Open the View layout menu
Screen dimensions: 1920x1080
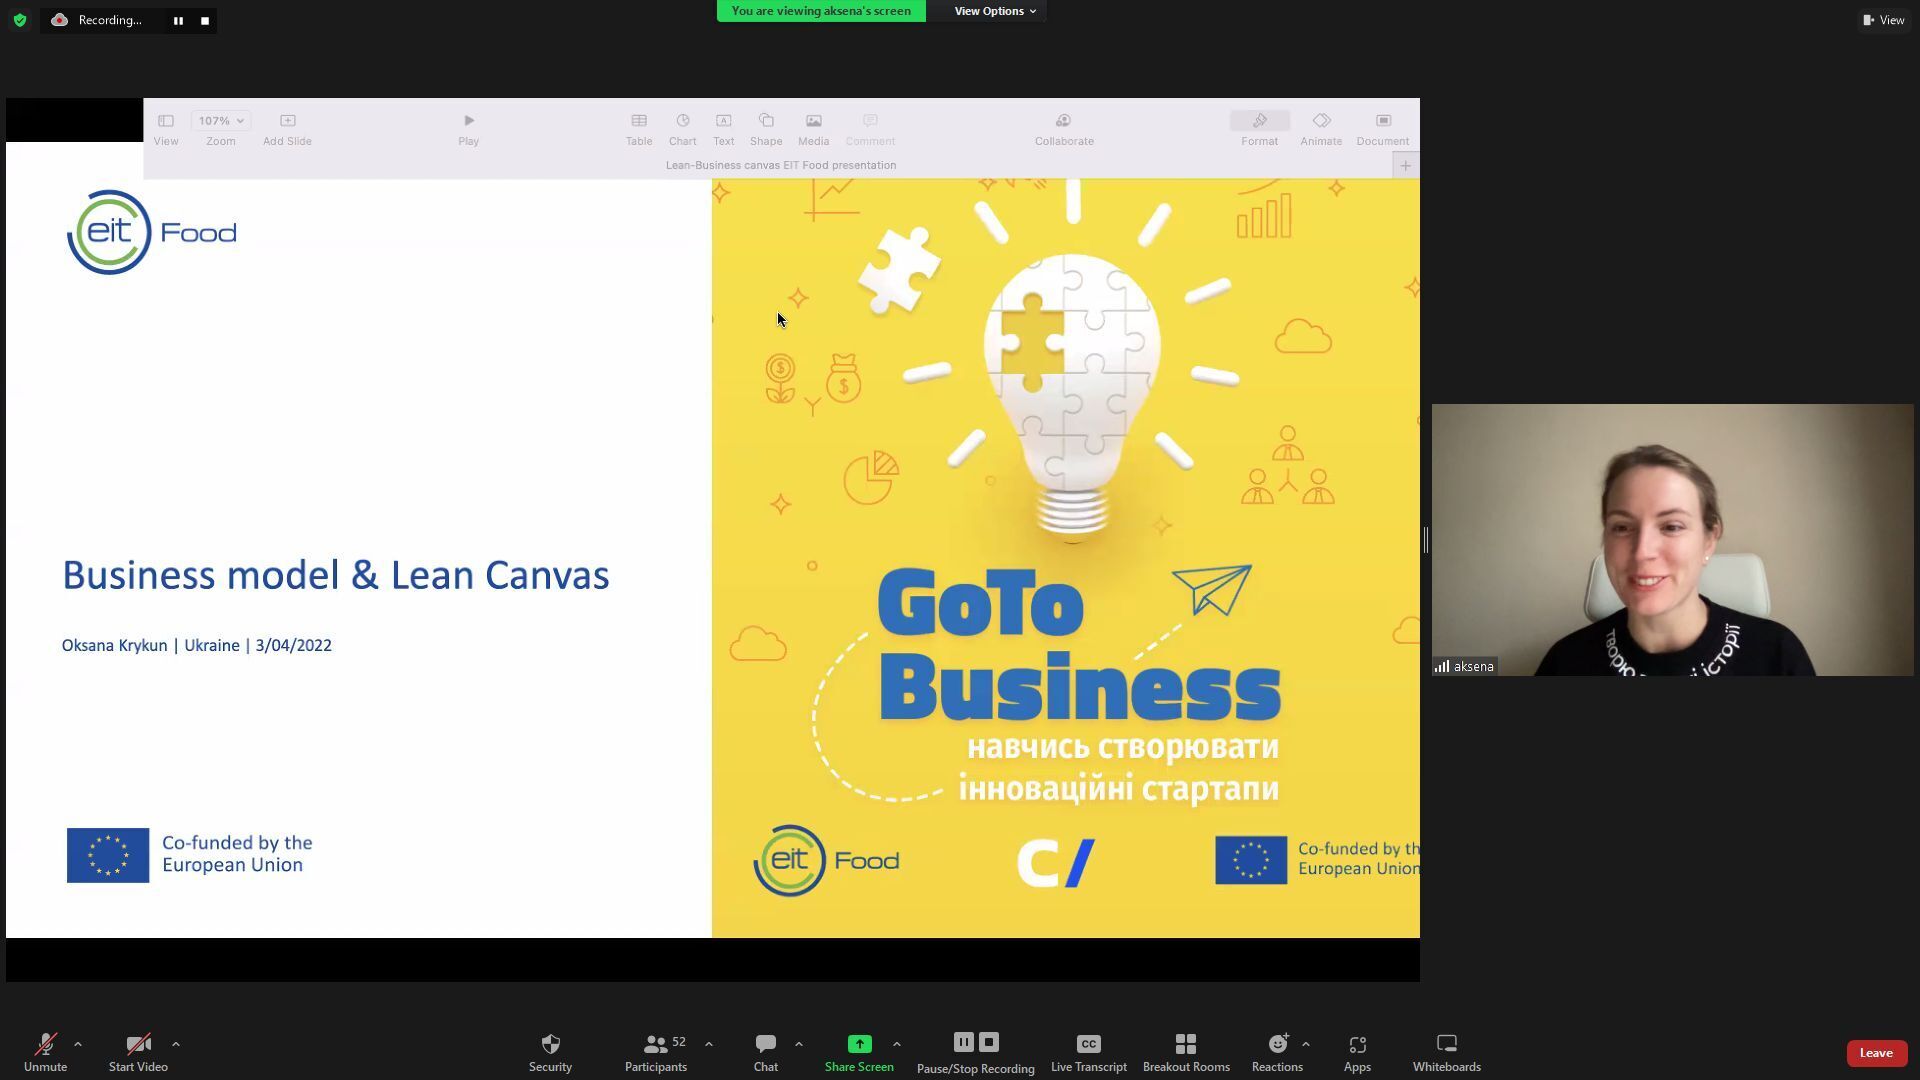[x=1884, y=20]
